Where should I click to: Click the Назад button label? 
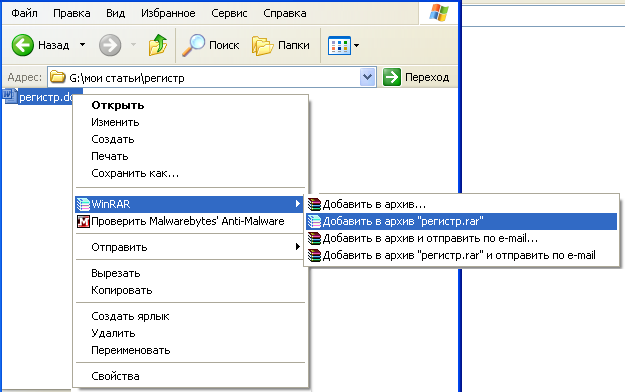point(53,45)
